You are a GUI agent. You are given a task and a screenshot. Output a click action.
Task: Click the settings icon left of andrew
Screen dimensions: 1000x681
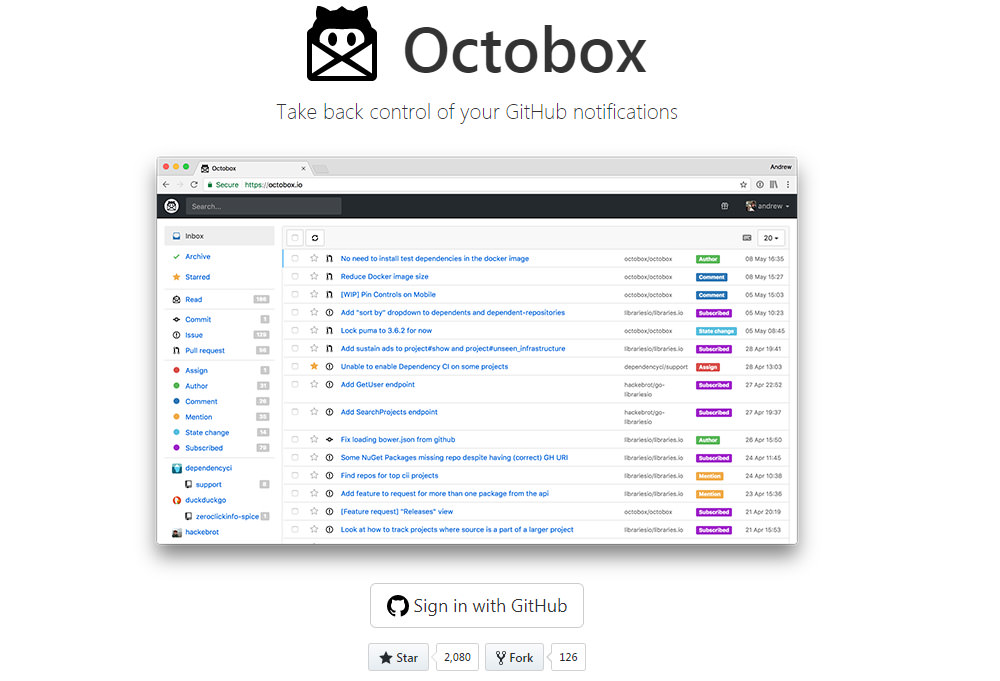pos(724,206)
